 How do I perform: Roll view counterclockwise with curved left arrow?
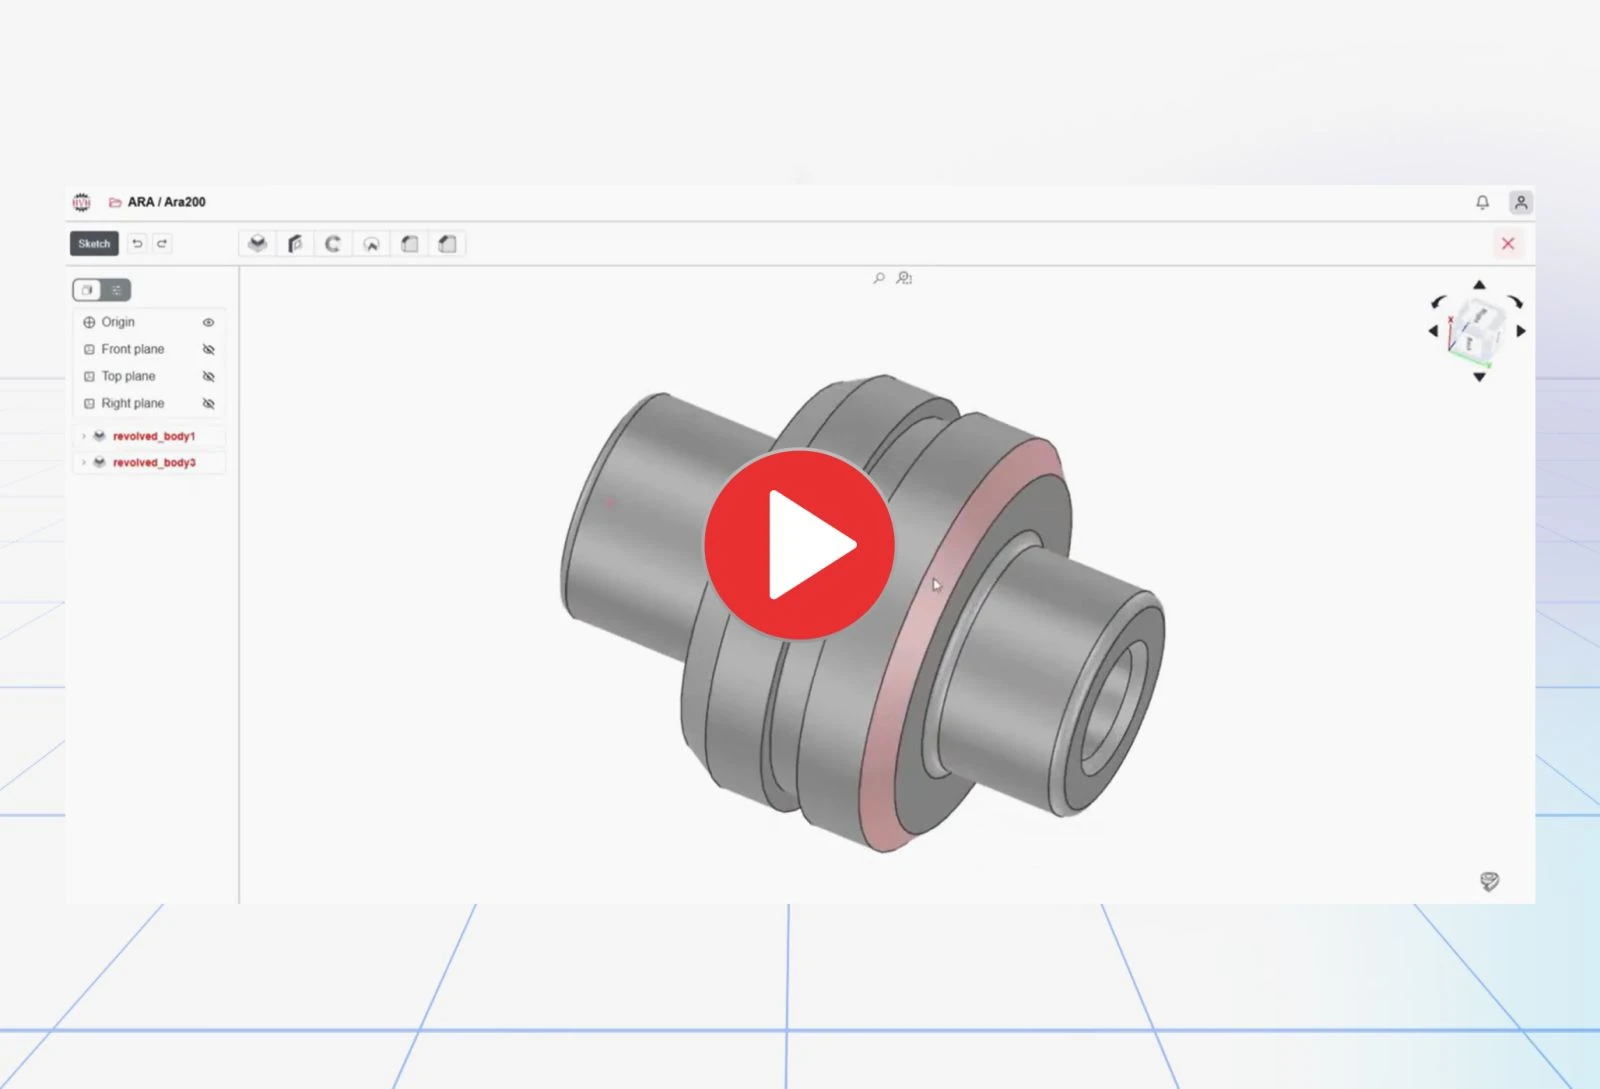coord(1439,302)
